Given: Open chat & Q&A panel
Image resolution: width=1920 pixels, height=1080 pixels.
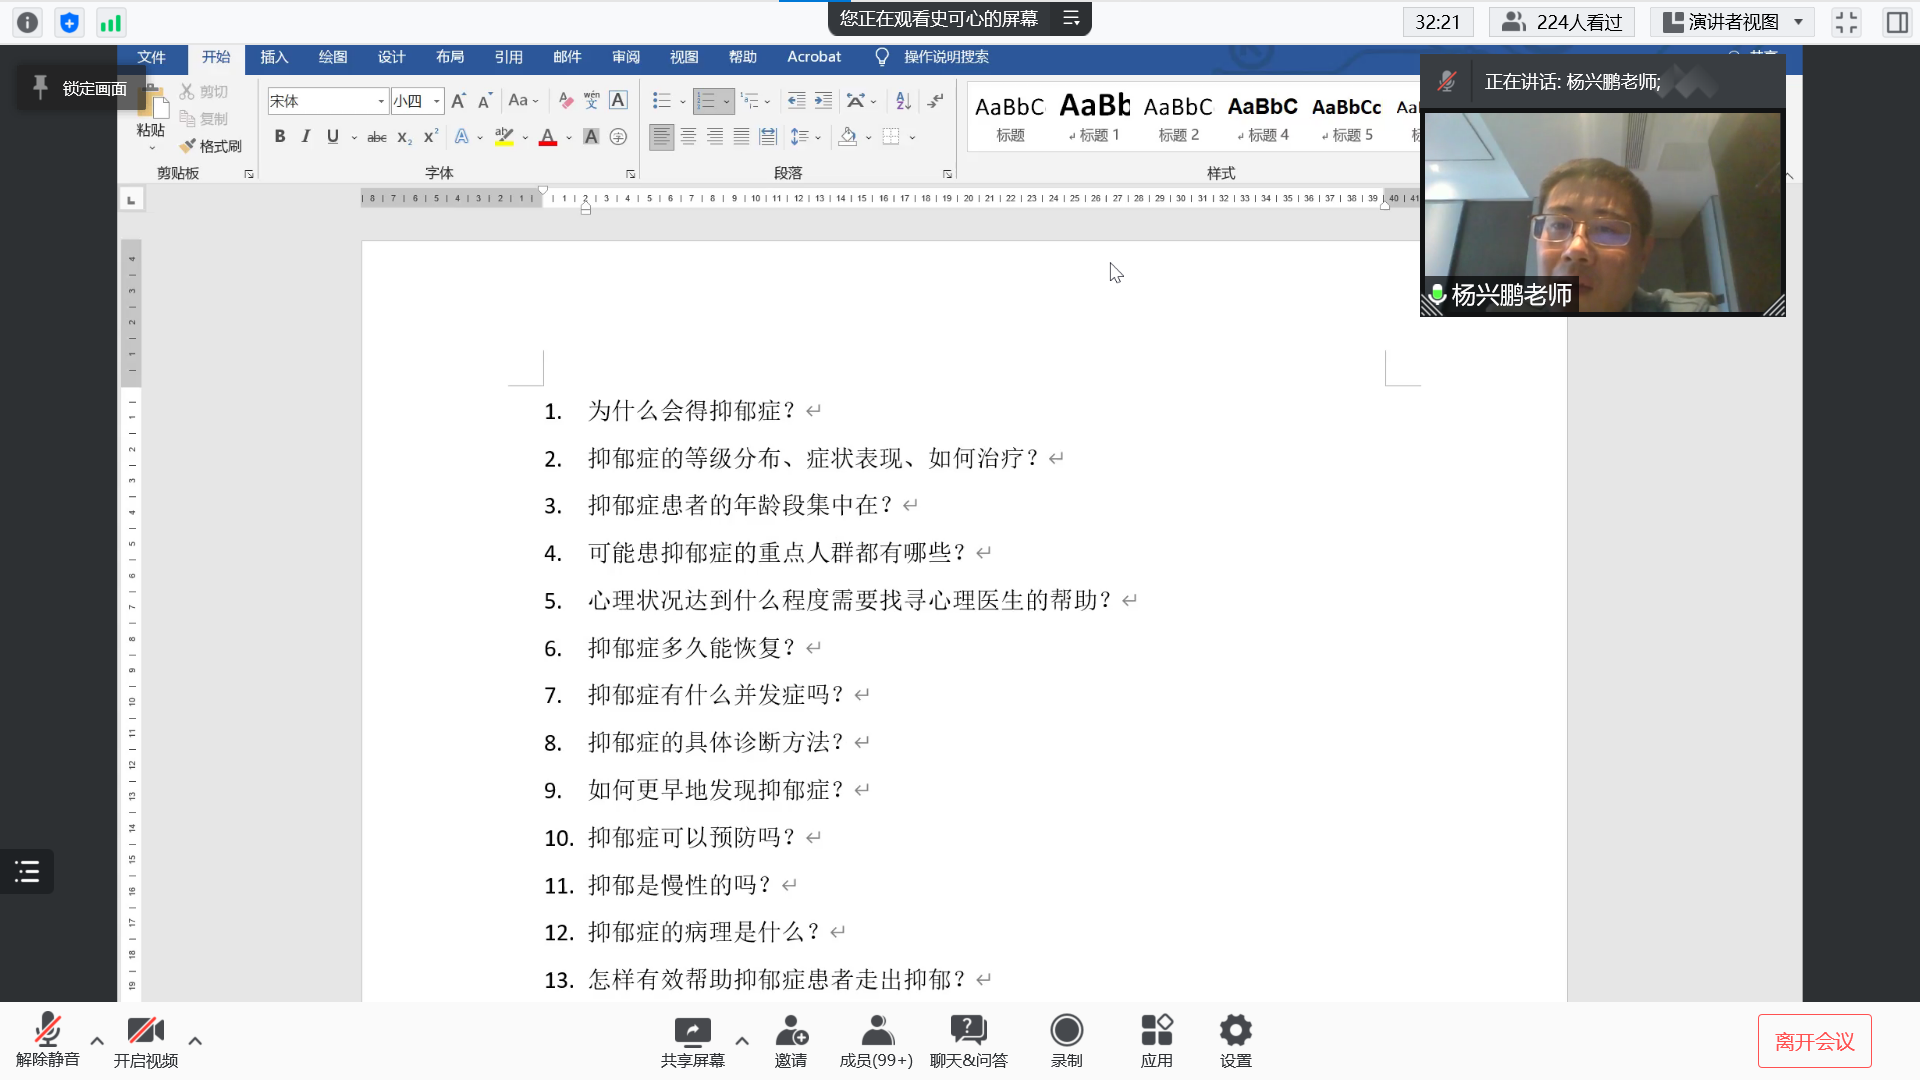Looking at the screenshot, I should [x=968, y=1031].
